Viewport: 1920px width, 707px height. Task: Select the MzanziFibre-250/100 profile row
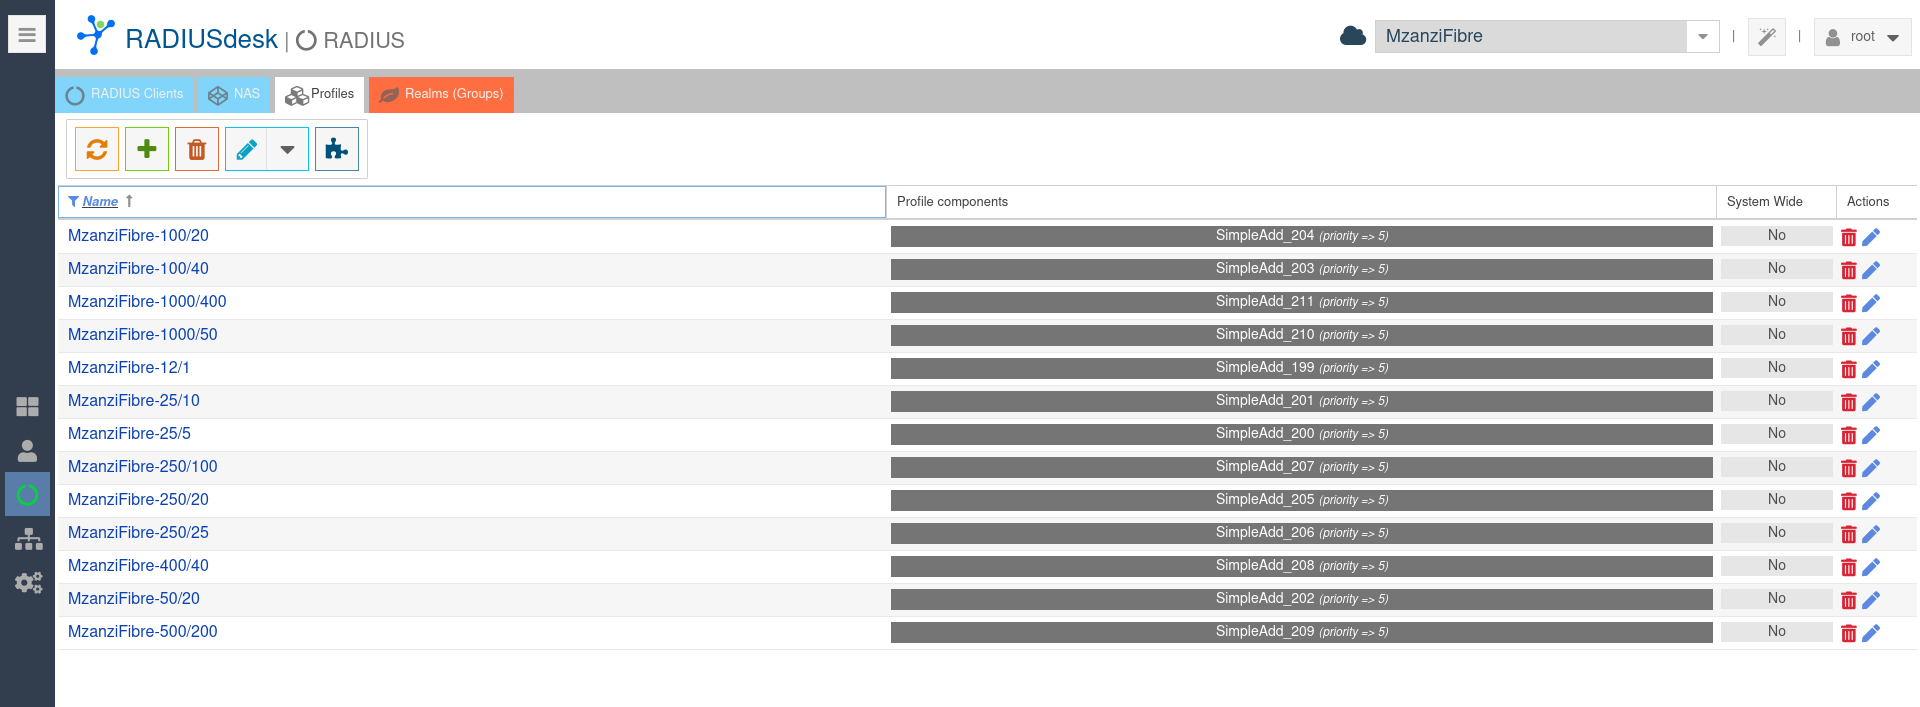tap(143, 467)
